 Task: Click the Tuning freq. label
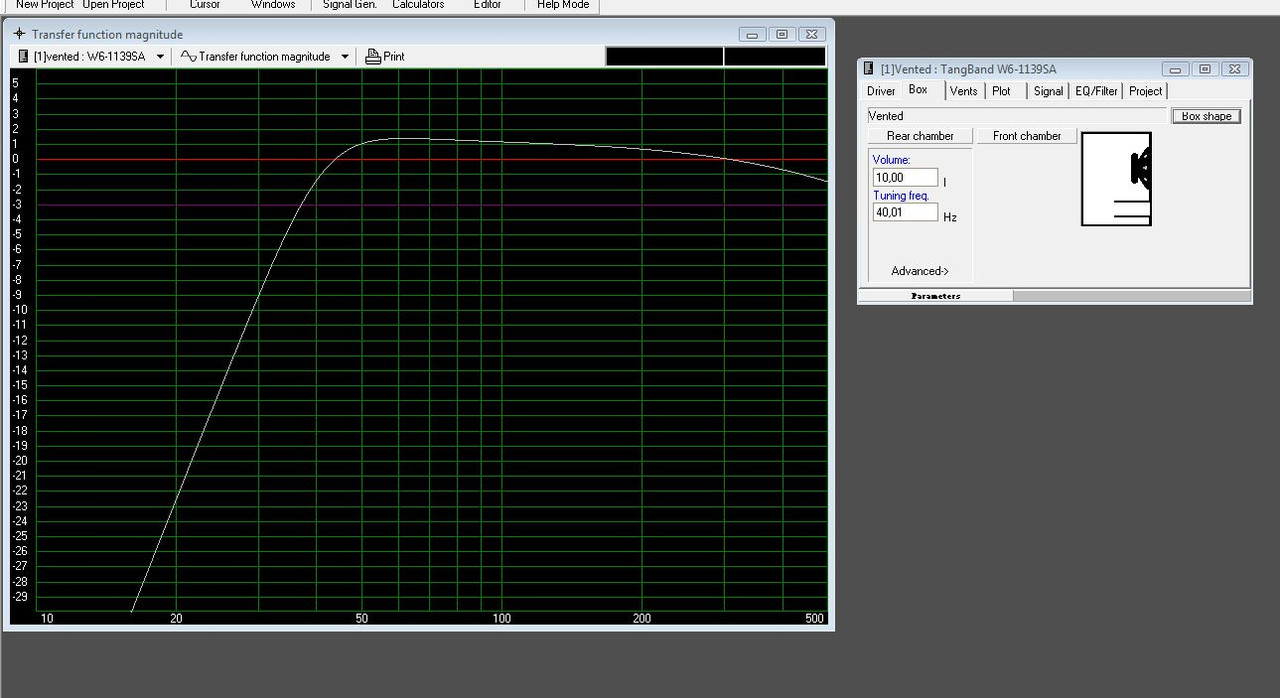pyautogui.click(x=901, y=196)
